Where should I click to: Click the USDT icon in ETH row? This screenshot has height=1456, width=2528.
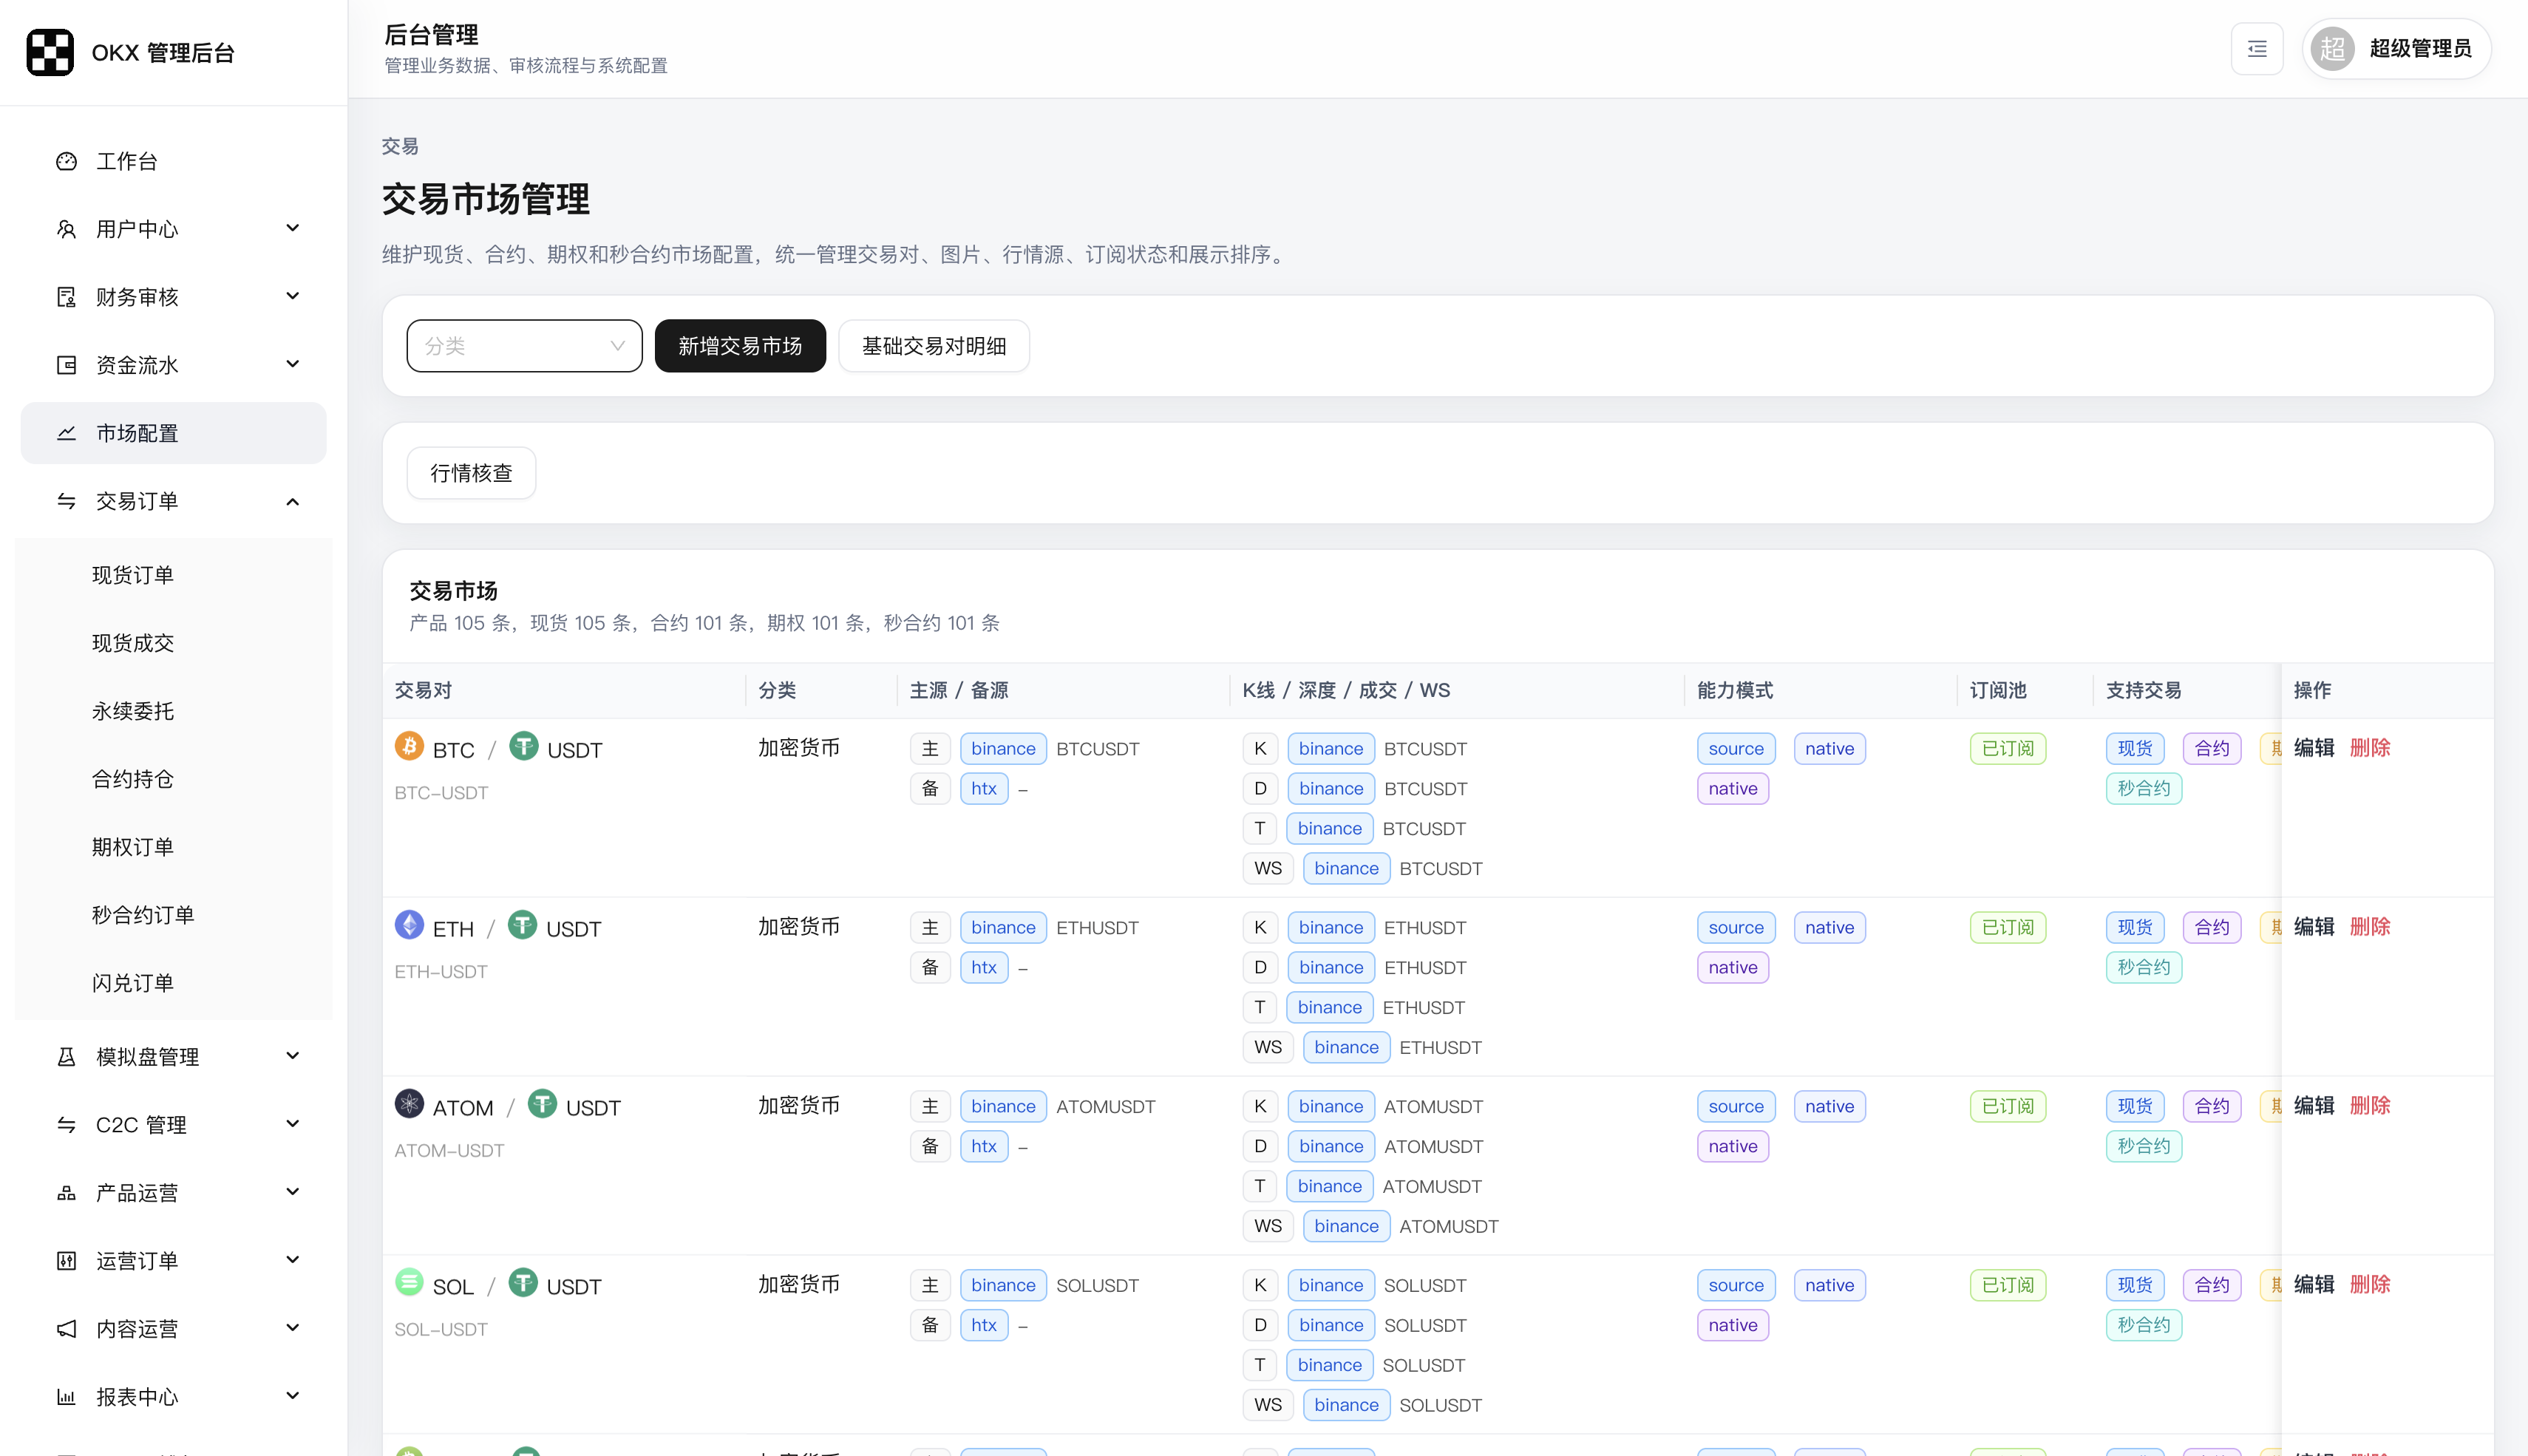[x=523, y=925]
